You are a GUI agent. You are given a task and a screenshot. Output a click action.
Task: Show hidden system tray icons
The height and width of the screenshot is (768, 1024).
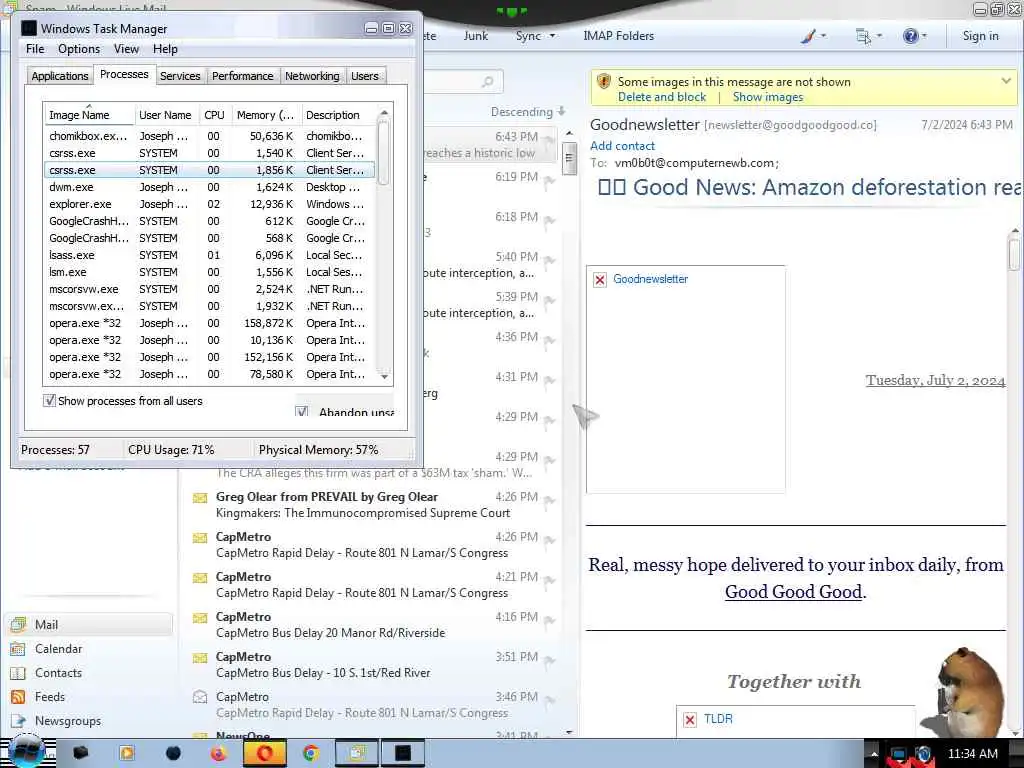point(874,754)
